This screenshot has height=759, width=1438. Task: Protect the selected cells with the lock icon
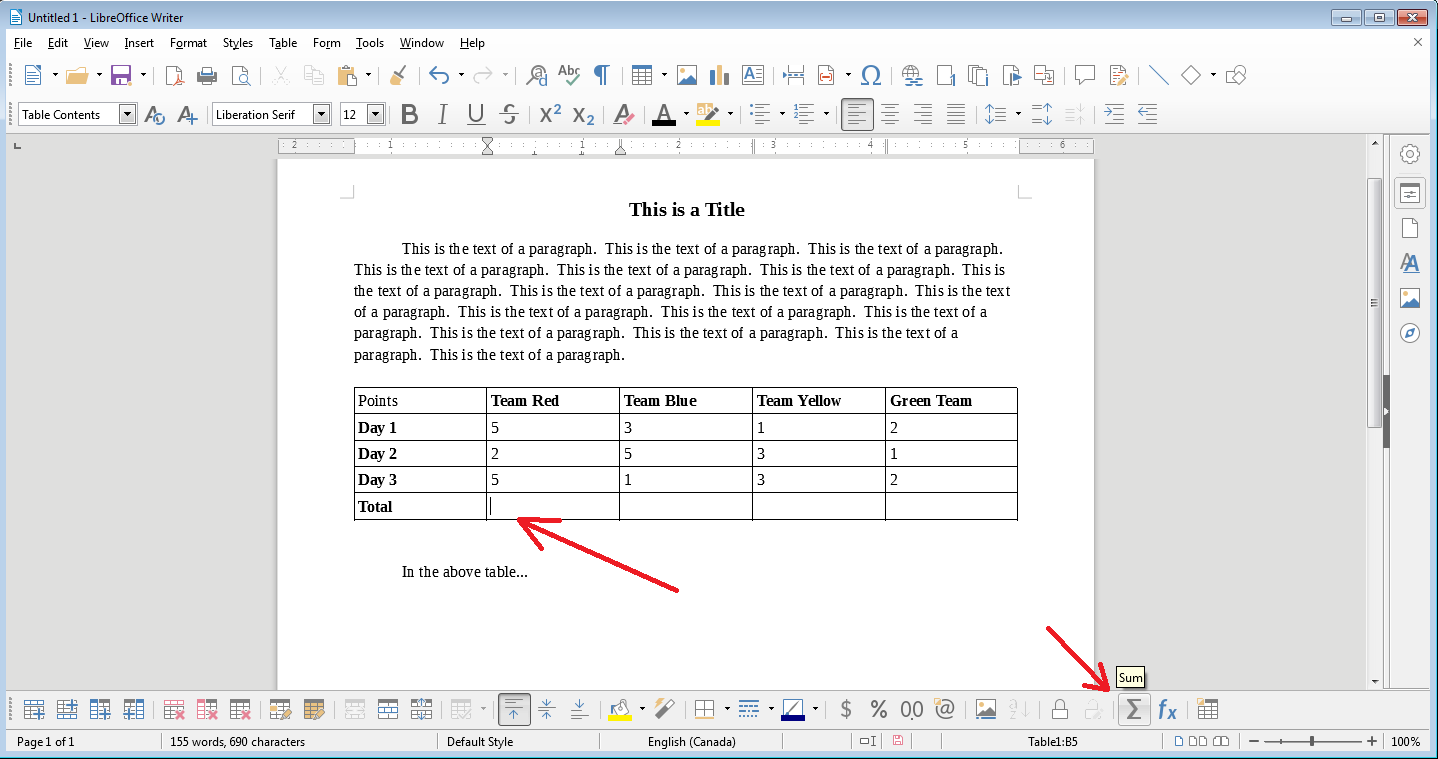1060,709
